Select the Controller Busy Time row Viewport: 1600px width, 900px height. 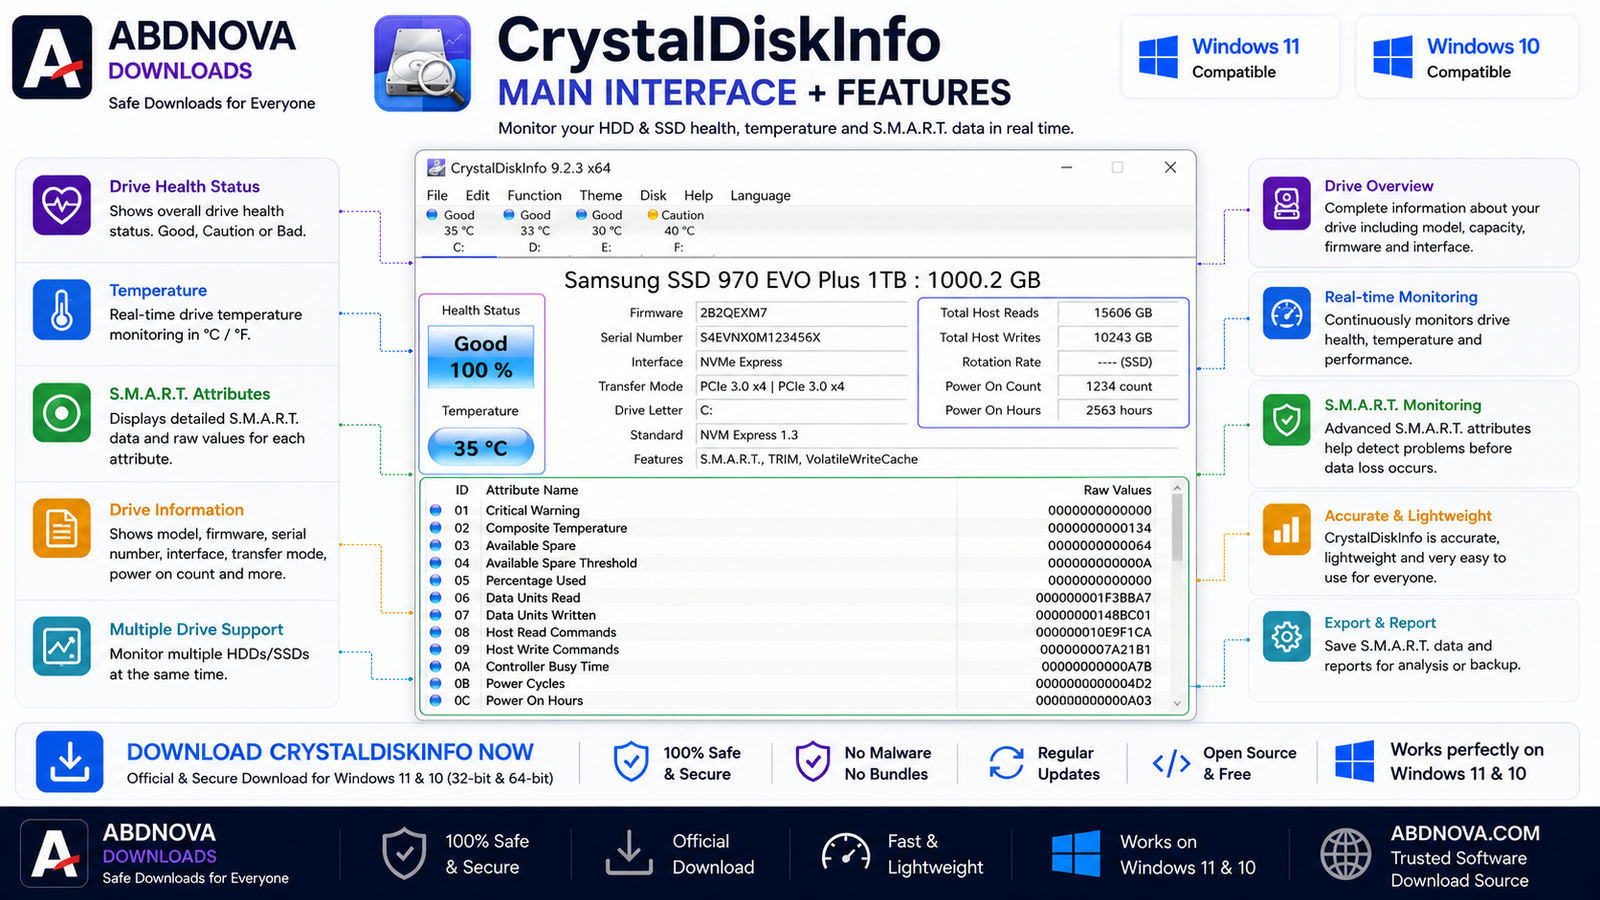coord(795,666)
